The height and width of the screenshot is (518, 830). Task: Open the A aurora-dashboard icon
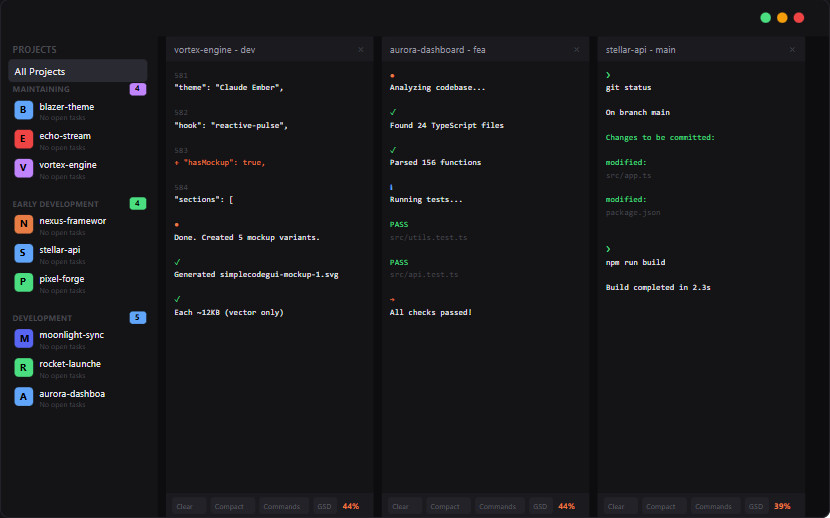[x=23, y=397]
